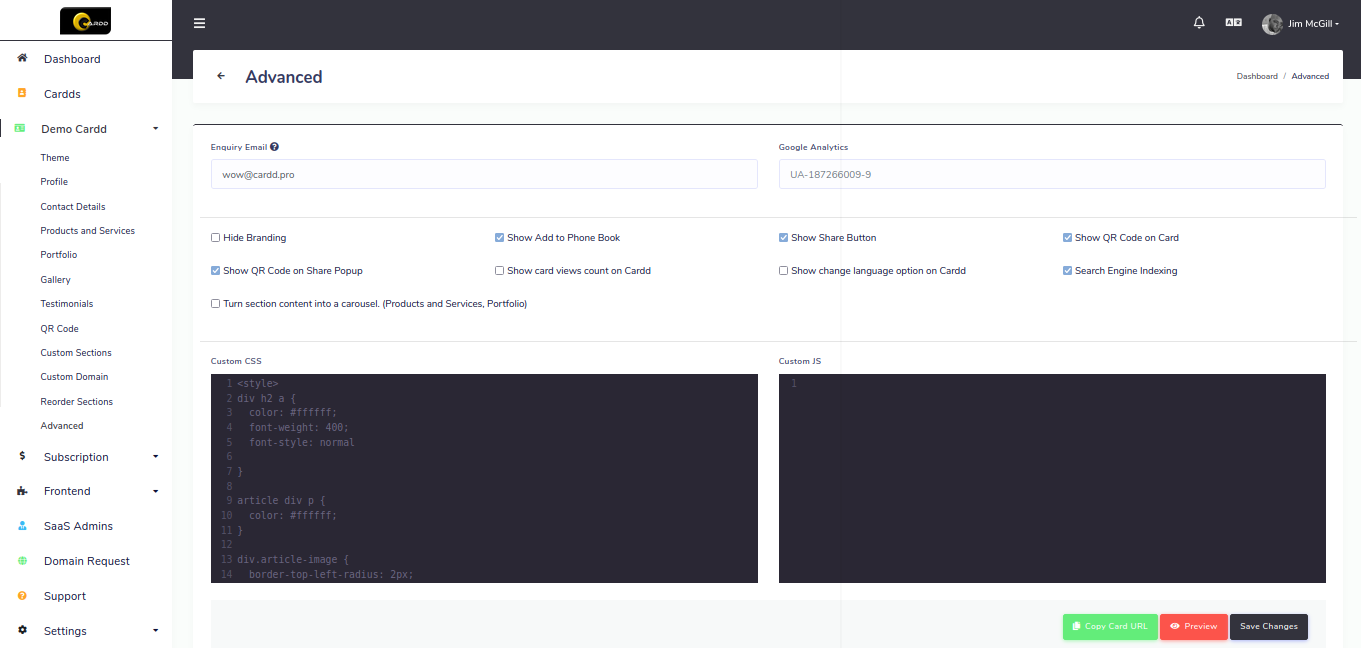Click the language translate icon
1361x648 pixels.
point(1233,23)
